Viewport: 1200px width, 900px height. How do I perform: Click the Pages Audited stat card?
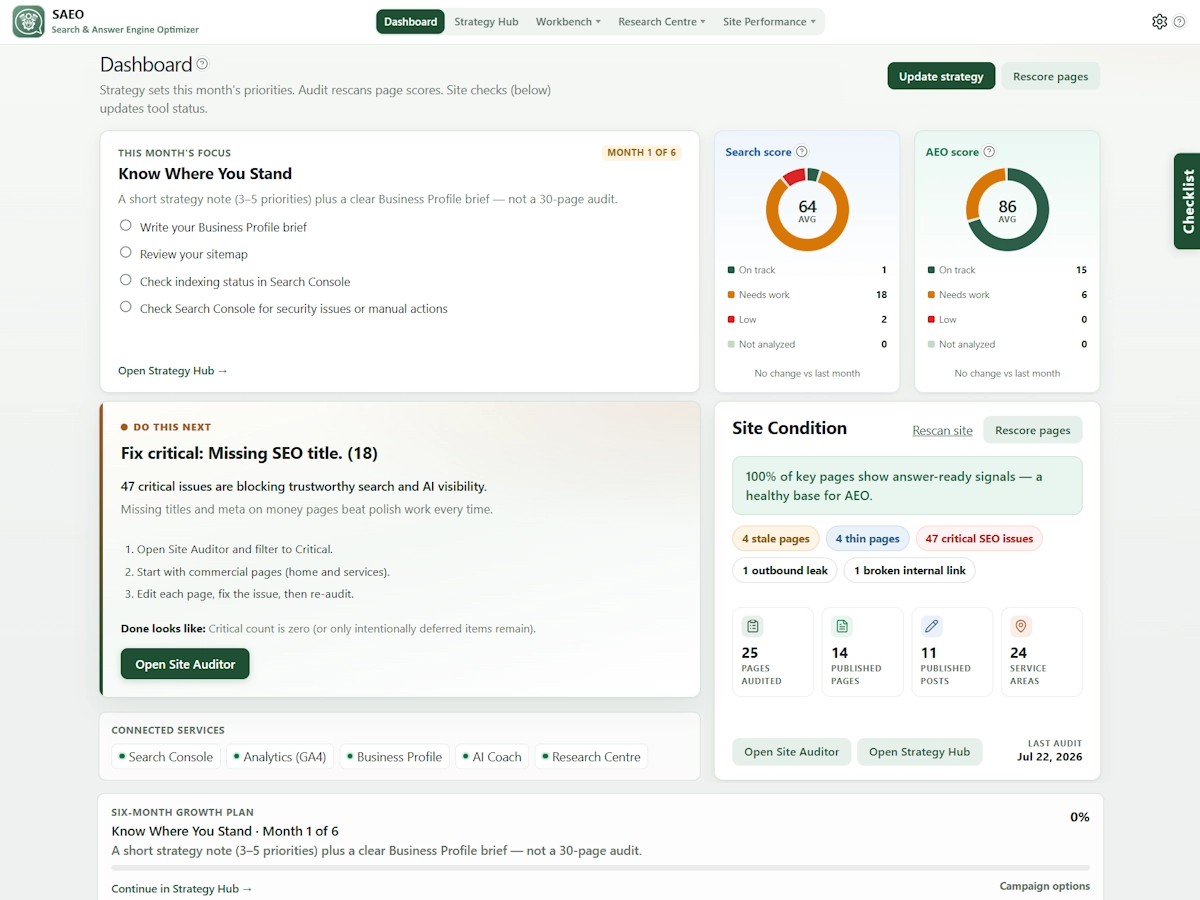click(x=773, y=652)
